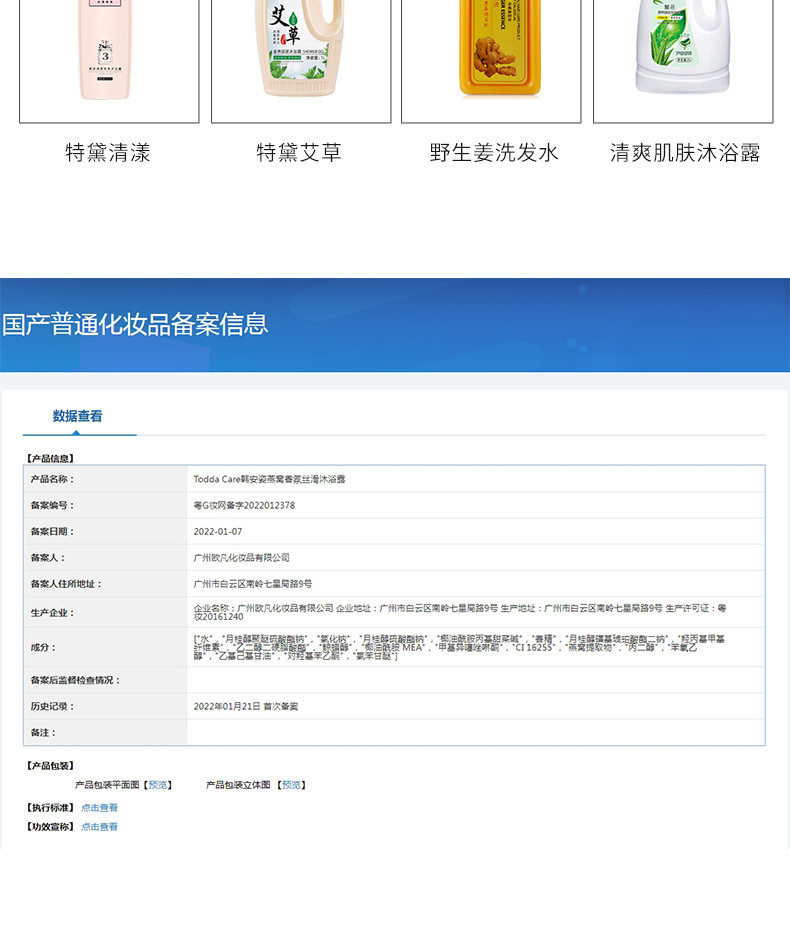Click the 备注 row label
Viewport: 790px width, 939px height.
[44, 732]
